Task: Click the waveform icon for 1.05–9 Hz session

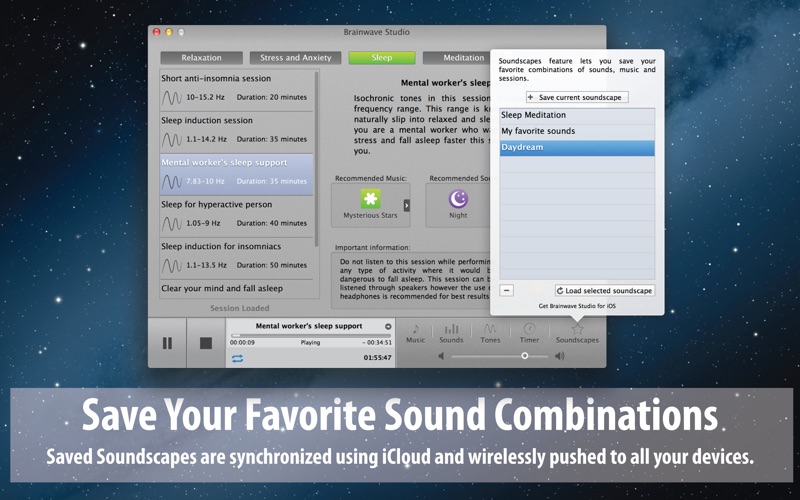Action: (172, 223)
